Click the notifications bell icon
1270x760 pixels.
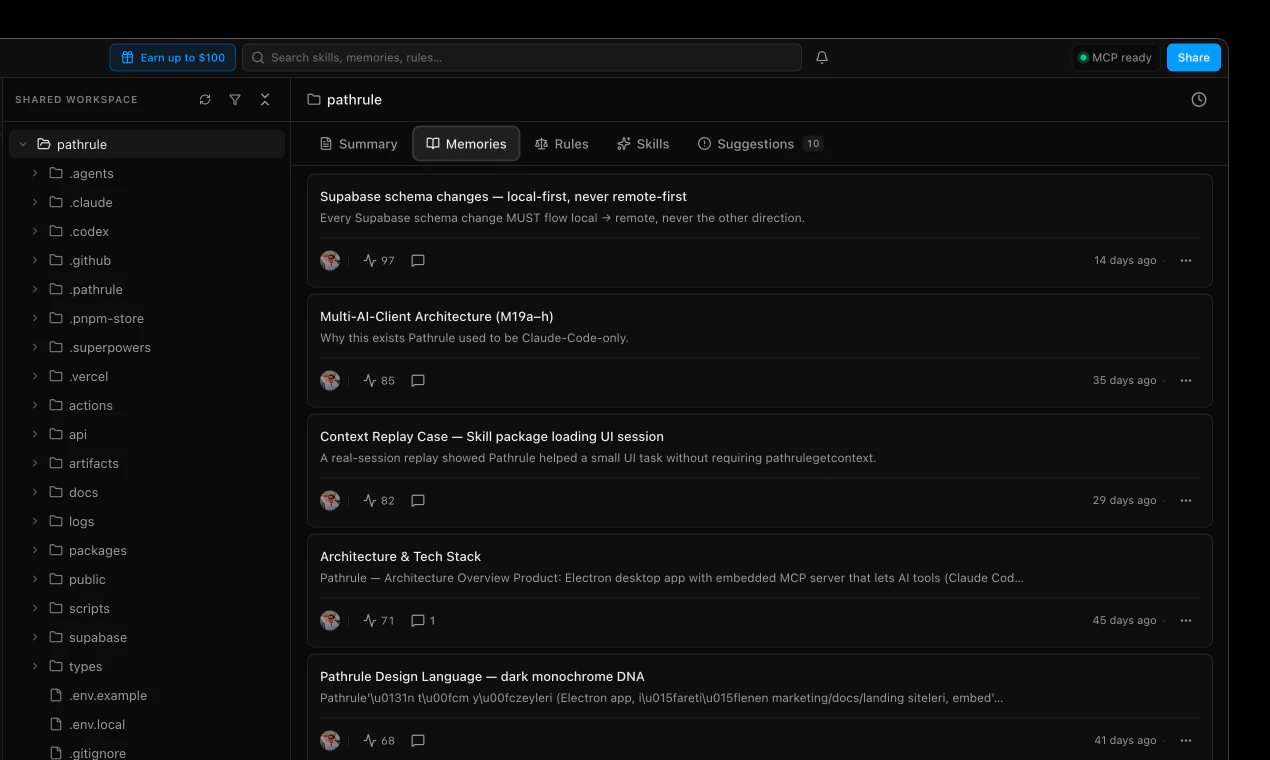822,58
